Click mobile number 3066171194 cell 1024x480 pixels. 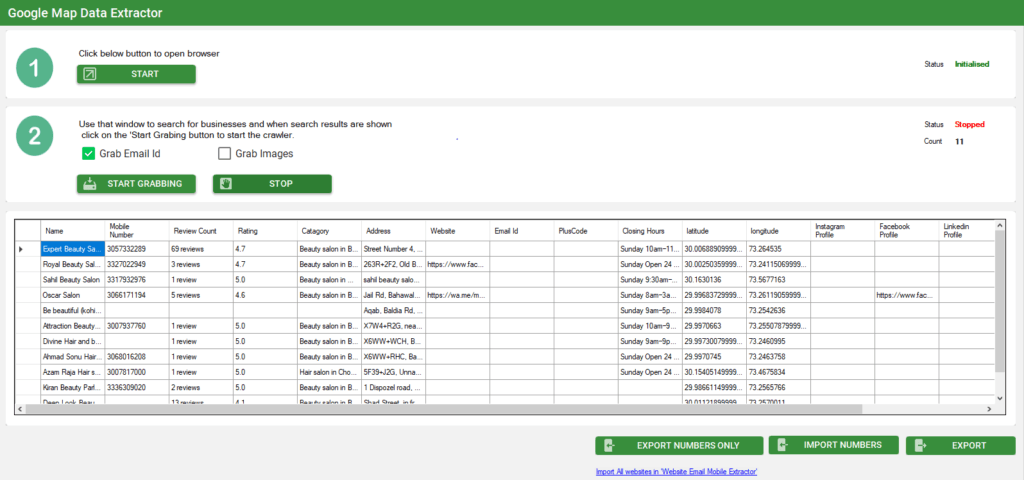point(137,295)
